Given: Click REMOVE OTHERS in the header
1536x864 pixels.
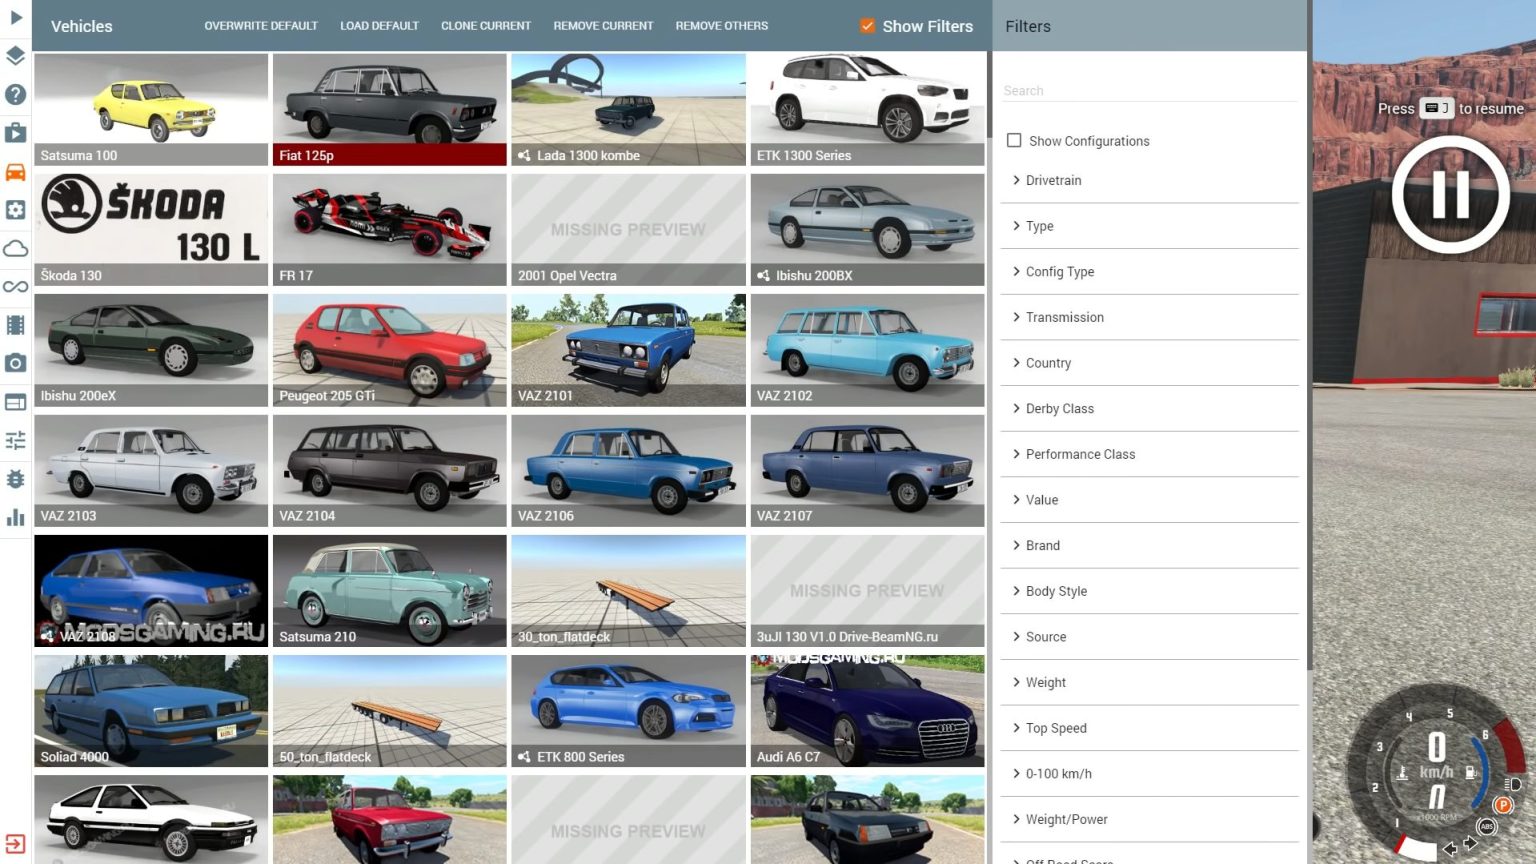Looking at the screenshot, I should point(721,26).
